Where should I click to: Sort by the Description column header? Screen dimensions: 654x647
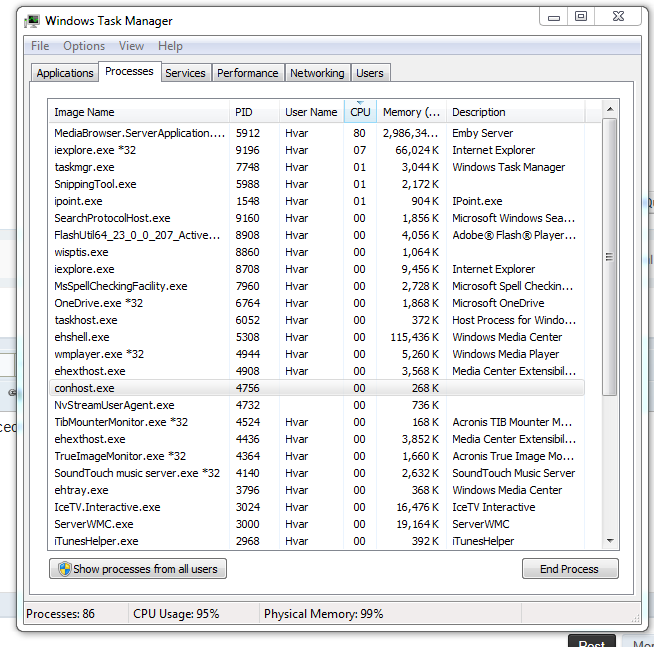pos(516,112)
